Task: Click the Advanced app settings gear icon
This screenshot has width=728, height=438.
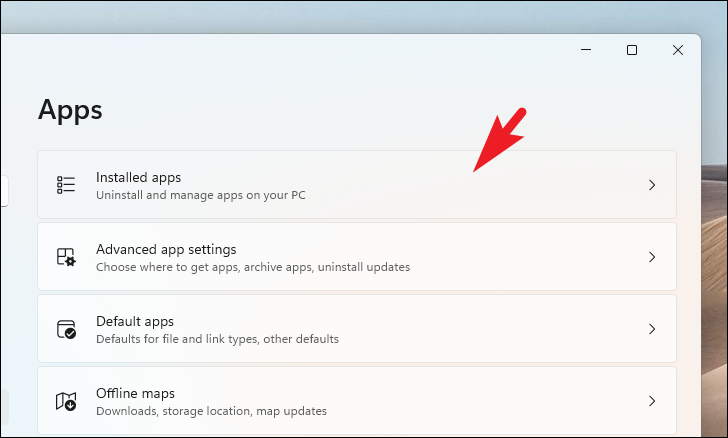Action: coord(66,257)
